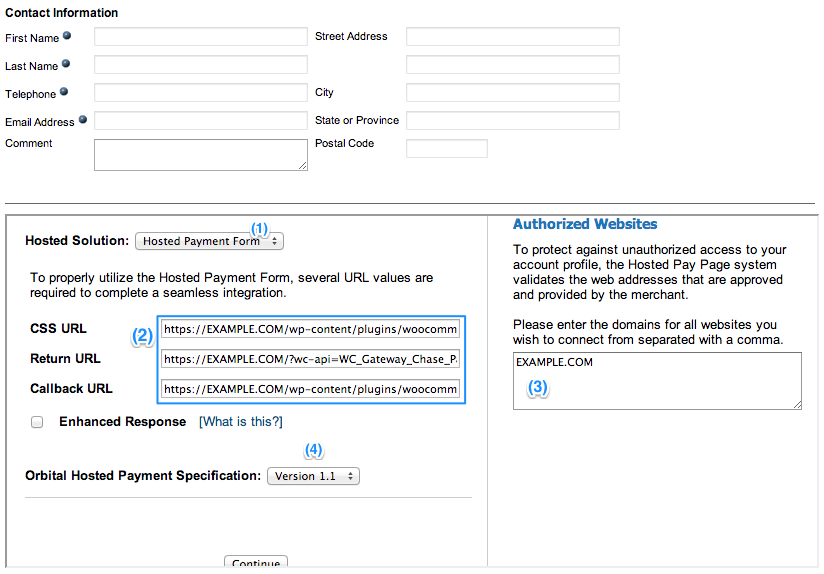Click the 'Callback URL' label
Image resolution: width=824 pixels, height=574 pixels.
[71, 388]
